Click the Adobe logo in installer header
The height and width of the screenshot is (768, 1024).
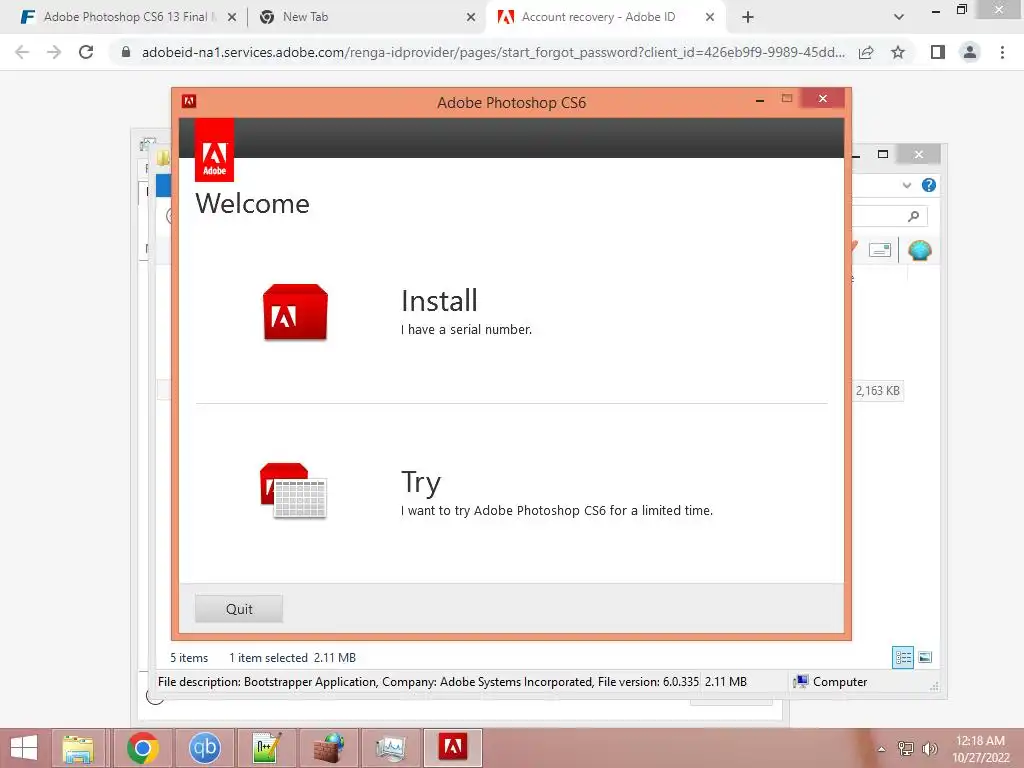click(x=214, y=150)
